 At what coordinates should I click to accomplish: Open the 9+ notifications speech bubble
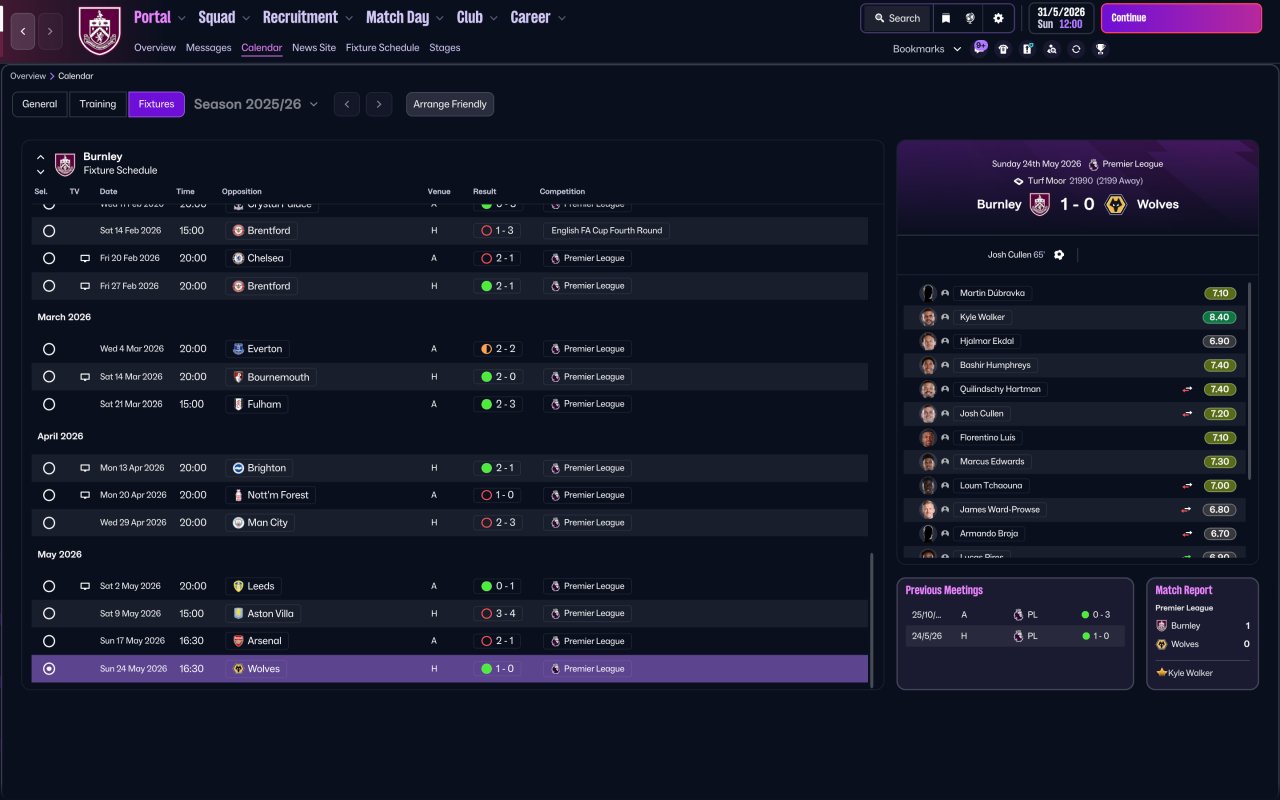tap(981, 47)
